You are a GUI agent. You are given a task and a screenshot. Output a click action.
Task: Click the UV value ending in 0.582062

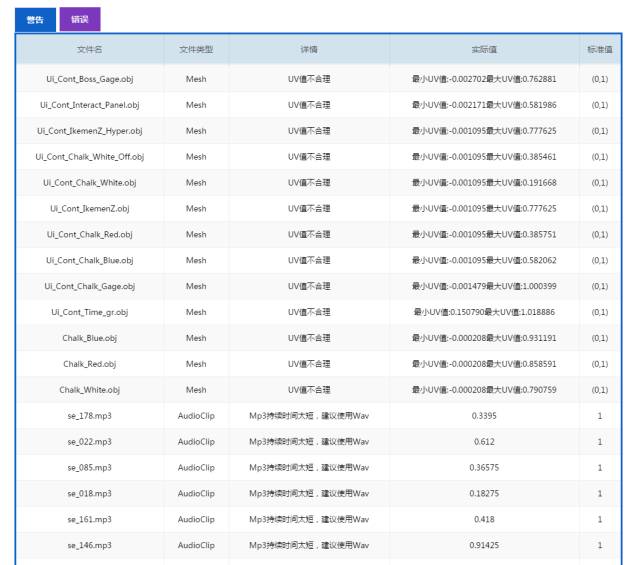click(484, 260)
